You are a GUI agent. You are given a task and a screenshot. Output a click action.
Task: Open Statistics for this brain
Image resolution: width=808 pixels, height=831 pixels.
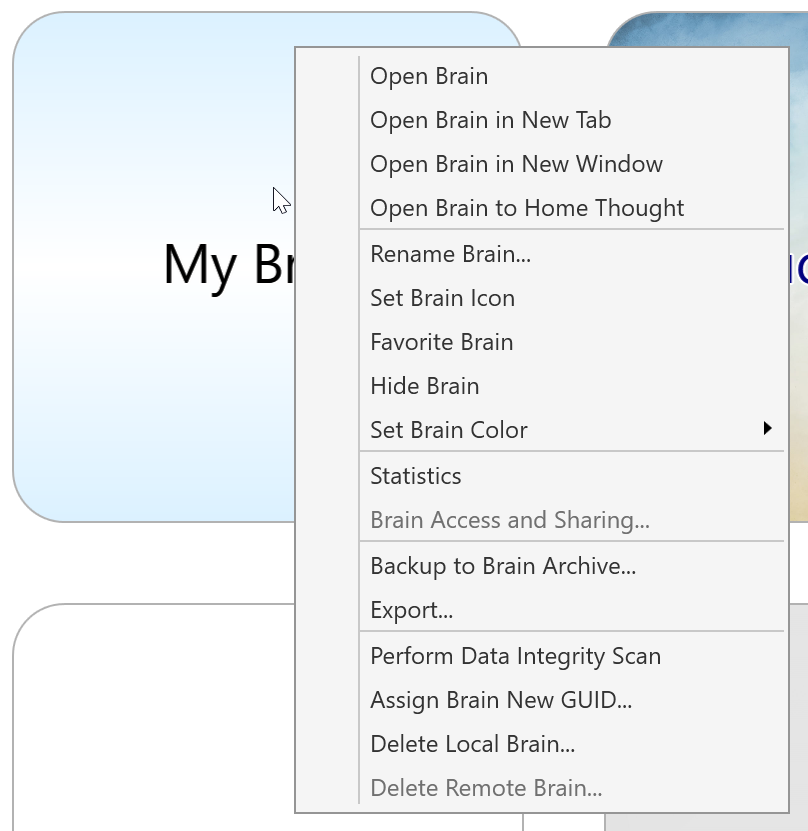[416, 477]
